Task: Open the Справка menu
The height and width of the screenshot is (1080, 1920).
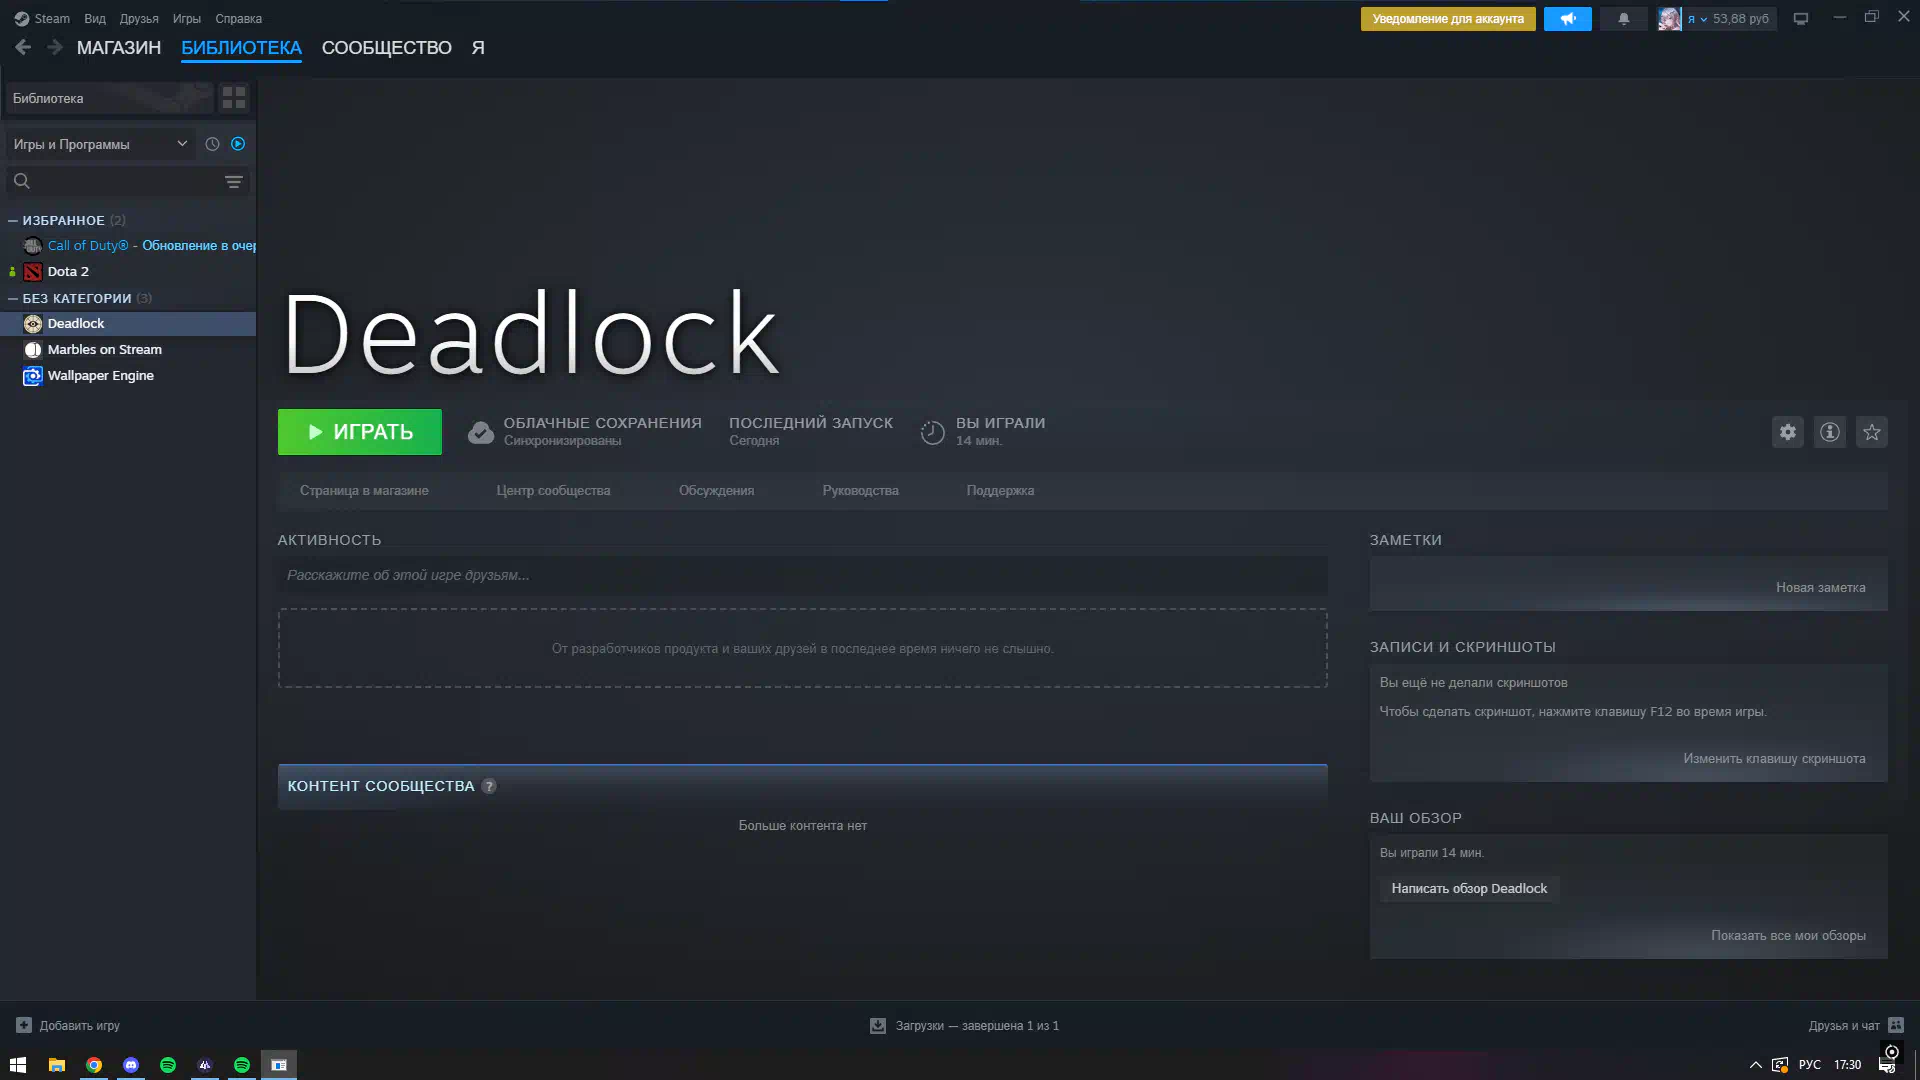Action: (x=239, y=19)
